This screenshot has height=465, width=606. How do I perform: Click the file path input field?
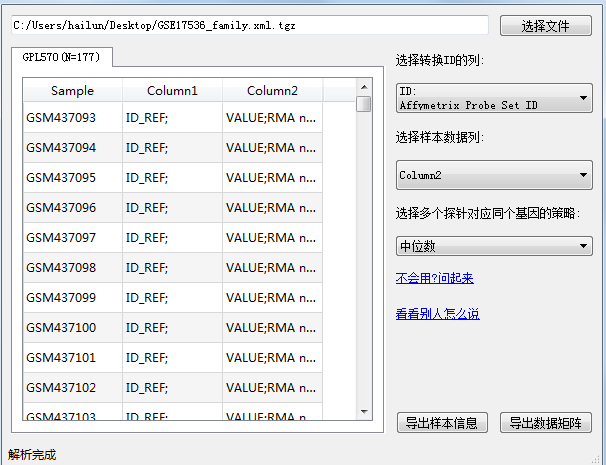pos(250,25)
